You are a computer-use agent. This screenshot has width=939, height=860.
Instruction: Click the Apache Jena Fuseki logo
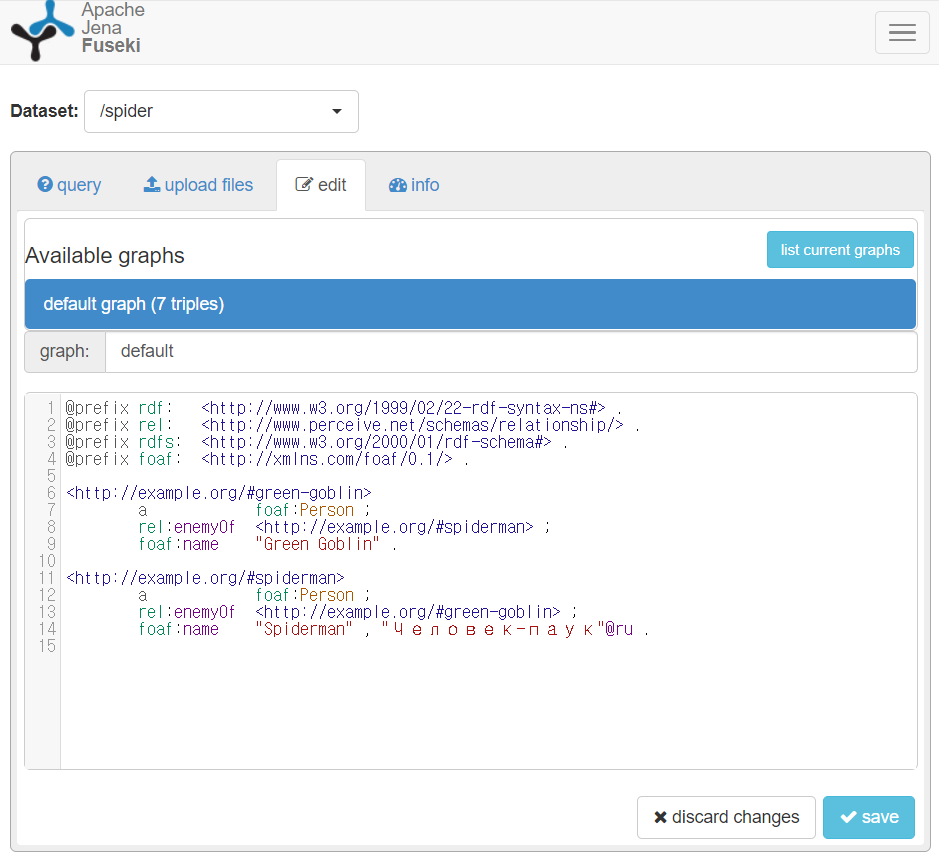coord(42,30)
